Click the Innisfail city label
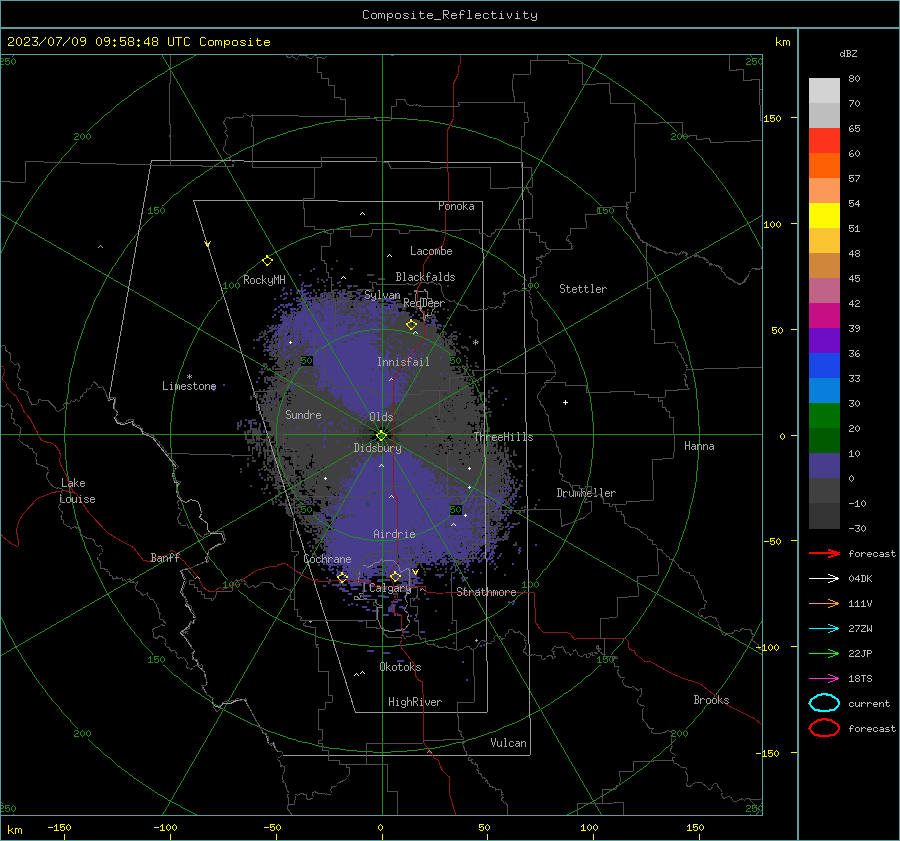 point(403,362)
